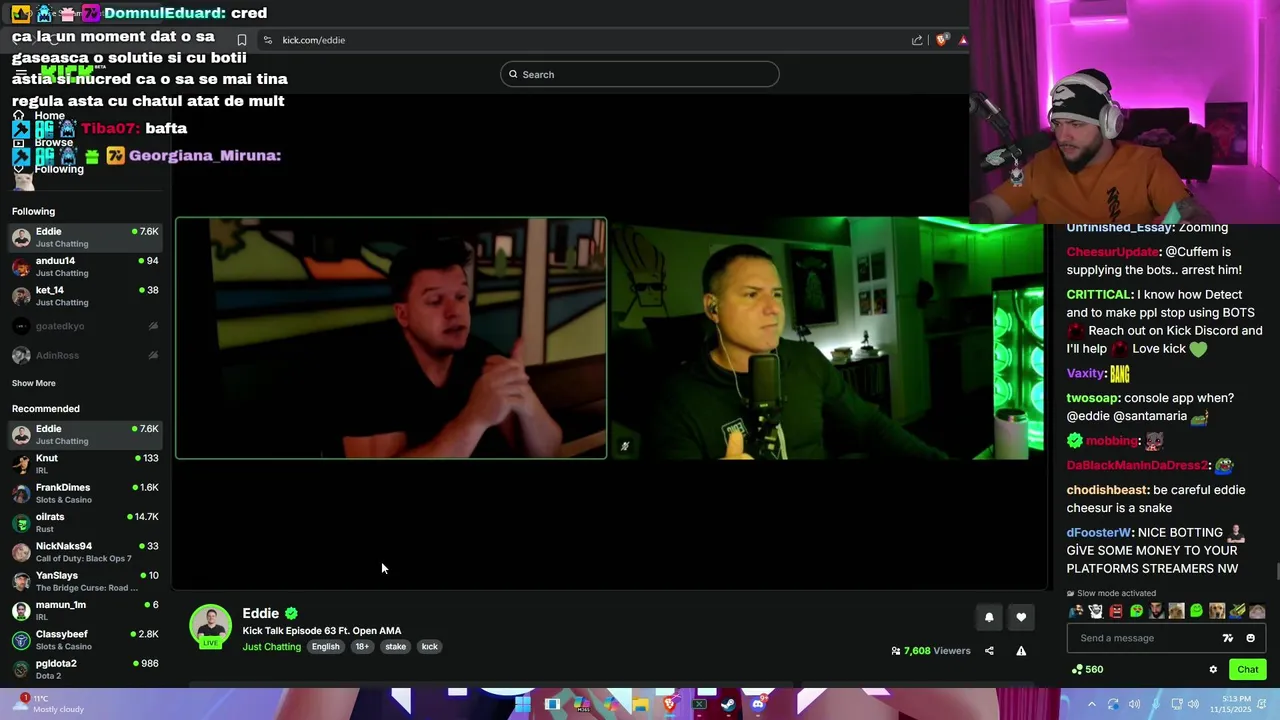Open the Browse link in sidebar
This screenshot has width=1280, height=720.
53,142
